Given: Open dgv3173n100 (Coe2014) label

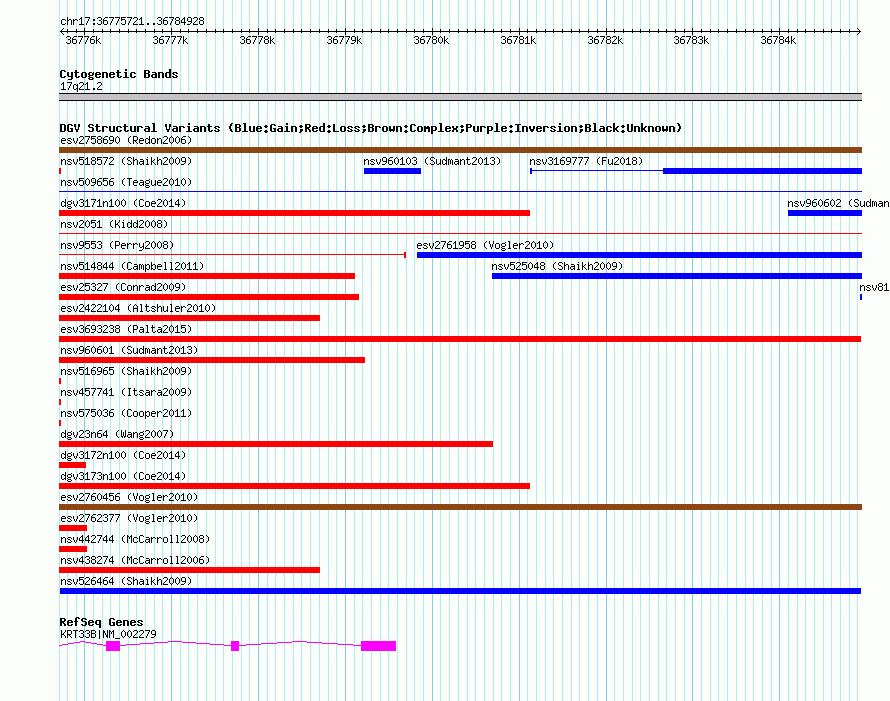Looking at the screenshot, I should tap(123, 476).
